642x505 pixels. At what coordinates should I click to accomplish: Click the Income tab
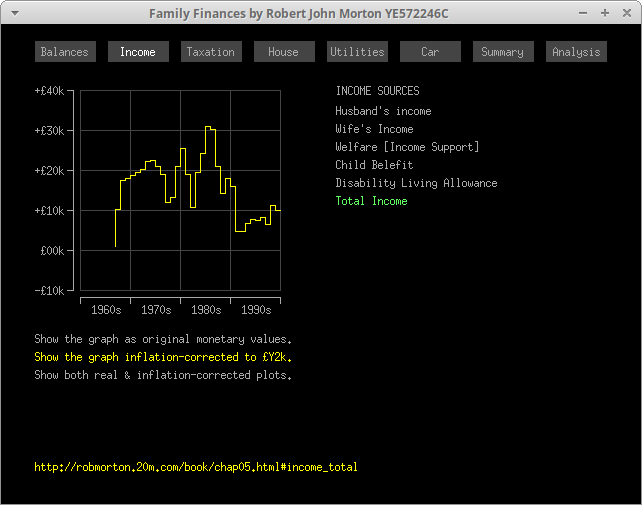[138, 52]
